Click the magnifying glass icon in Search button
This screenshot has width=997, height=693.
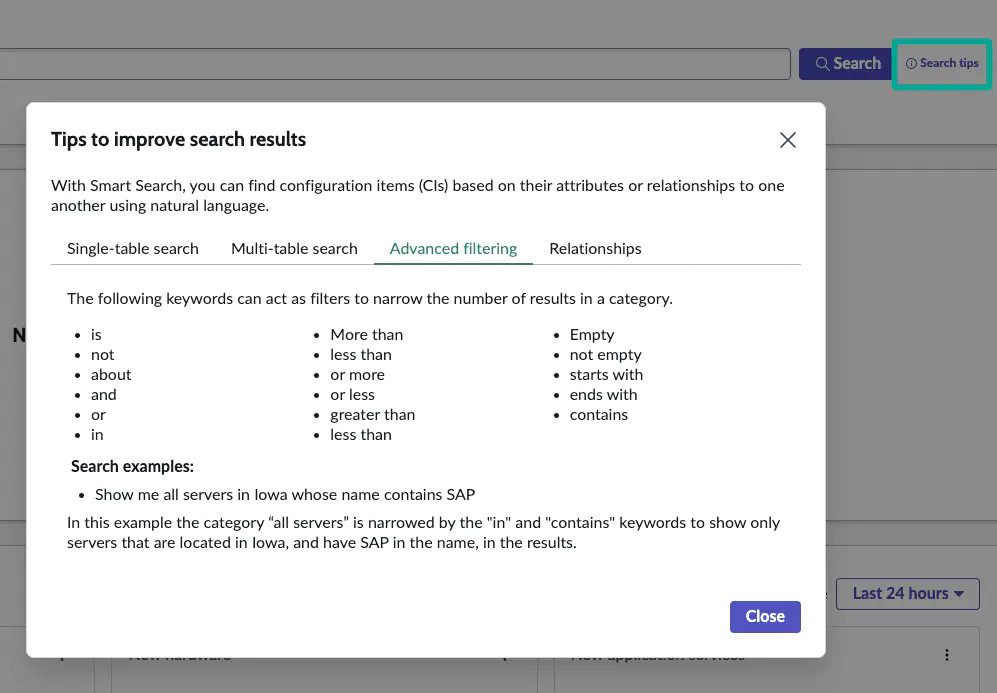point(822,64)
